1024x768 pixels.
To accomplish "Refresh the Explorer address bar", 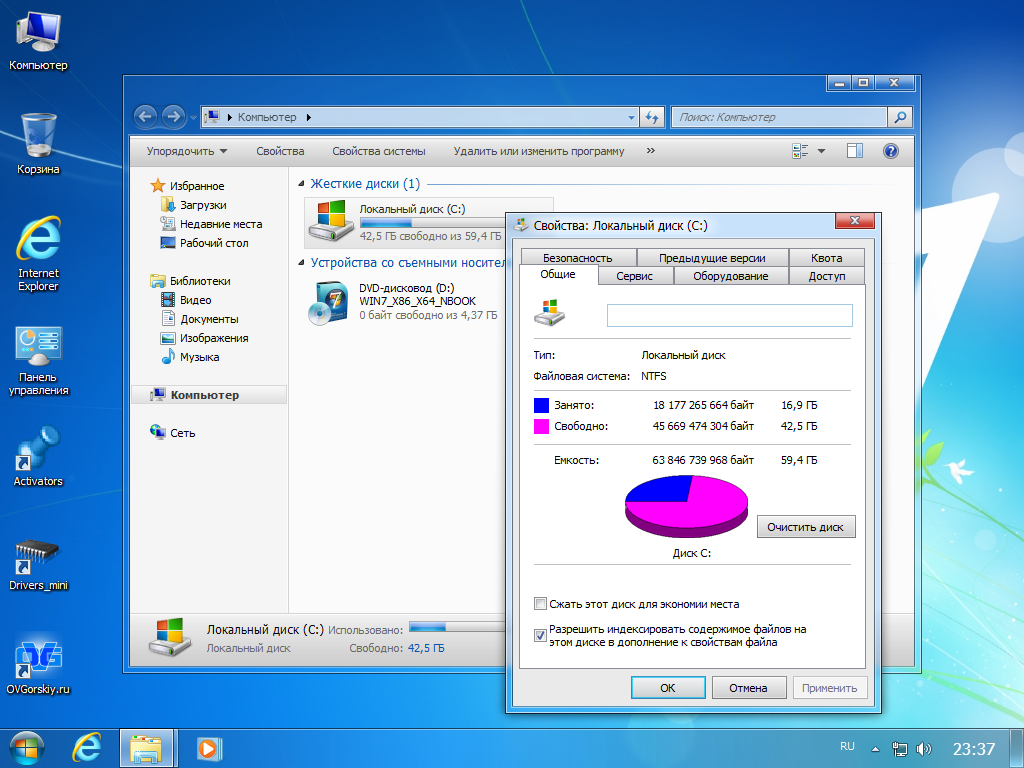I will click(x=652, y=118).
